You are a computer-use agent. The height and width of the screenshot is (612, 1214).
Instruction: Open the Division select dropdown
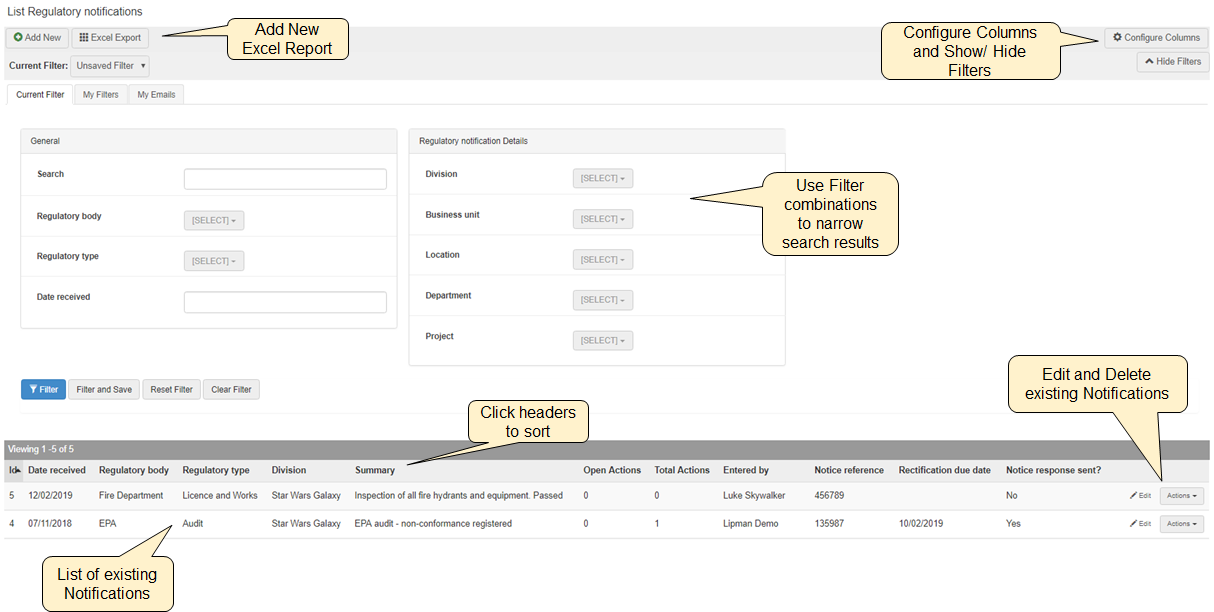(x=602, y=179)
